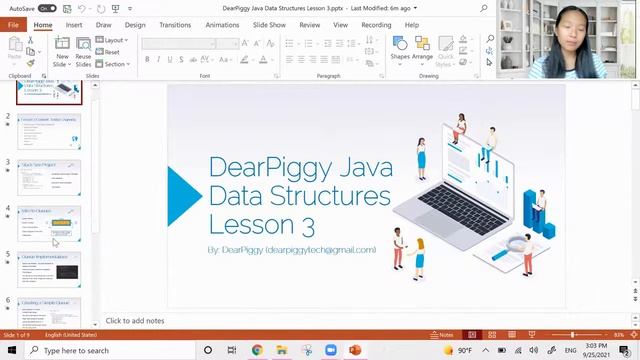Fit slide to current window icon
640x360 pixels.
[634, 335]
